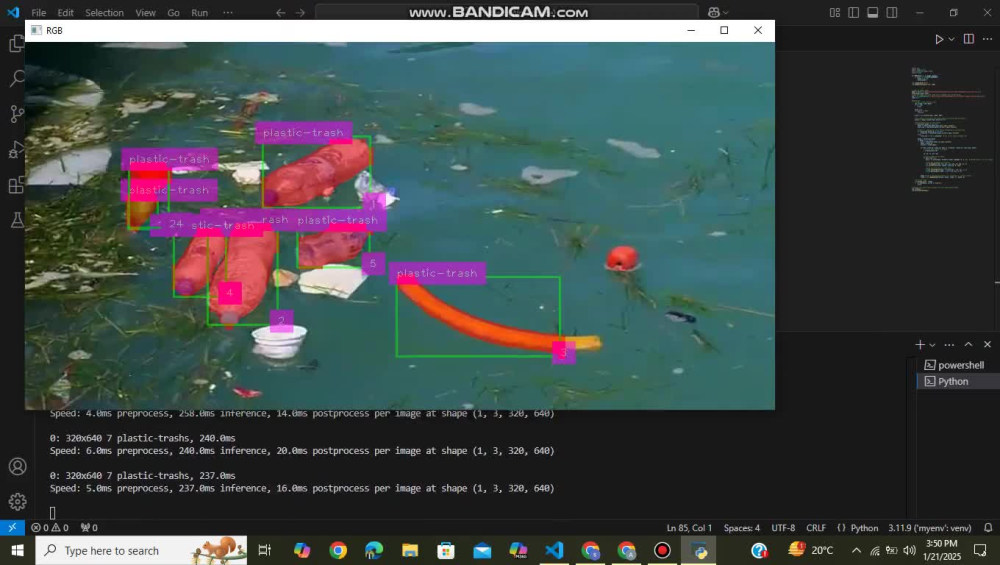Close the terminal panel
Screen dimensions: 1000x565
click(x=987, y=344)
